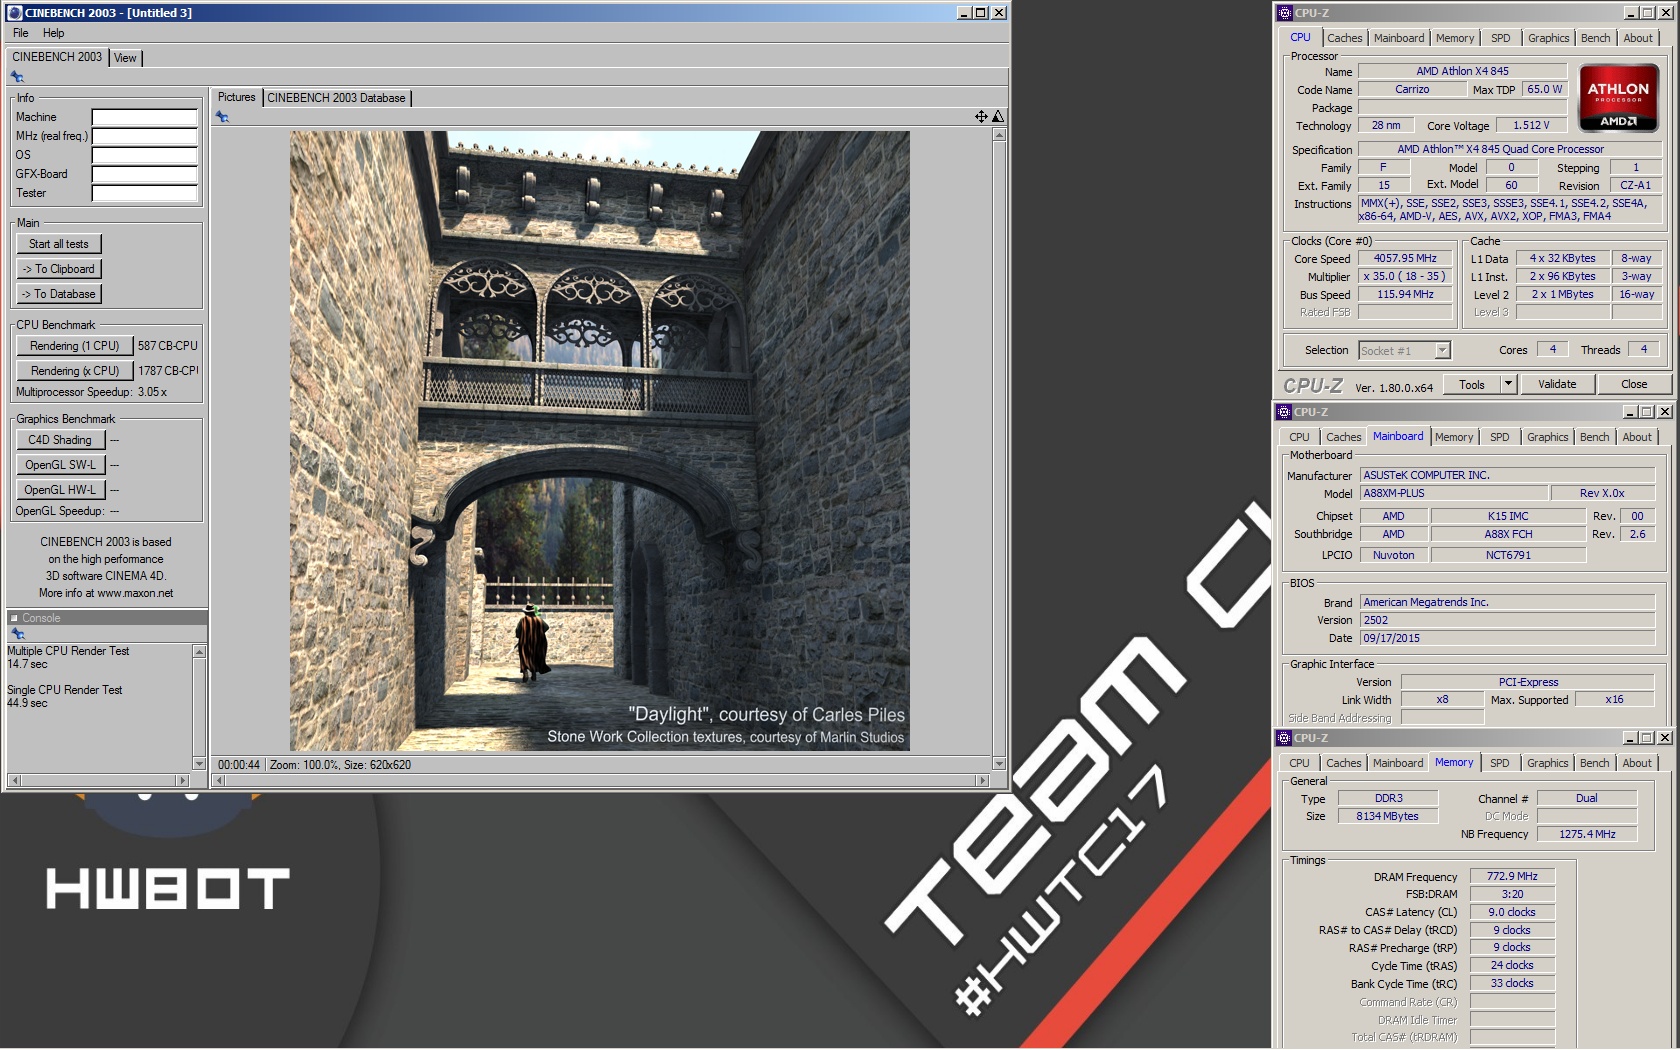Open the Socket #1 selection dropdown
This screenshot has width=1680, height=1050.
(x=1442, y=350)
